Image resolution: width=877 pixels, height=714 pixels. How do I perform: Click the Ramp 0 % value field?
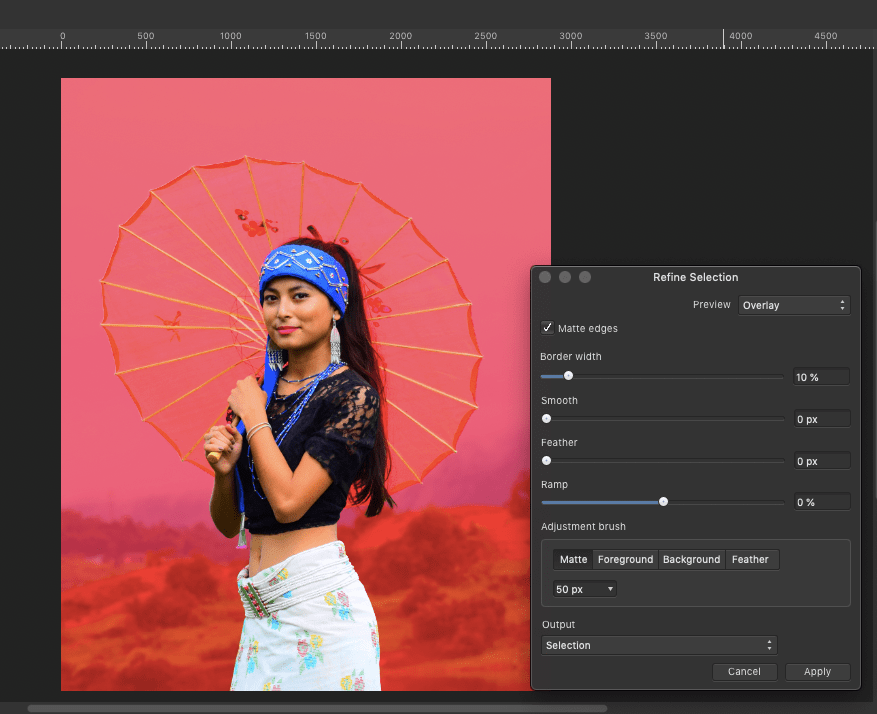point(820,502)
